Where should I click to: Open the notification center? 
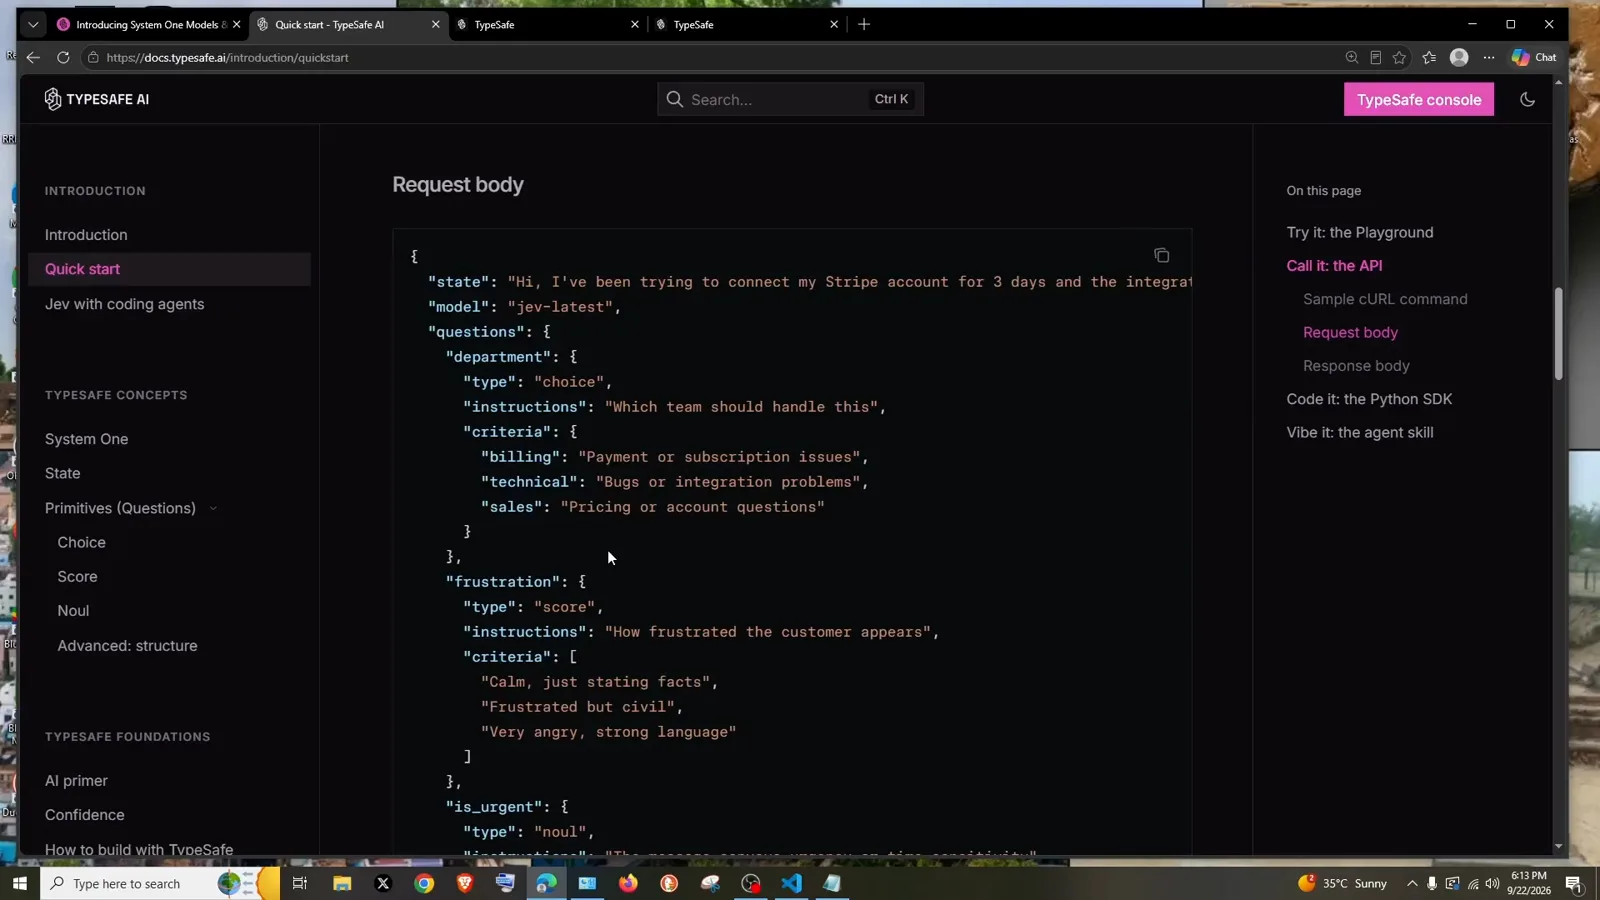click(1573, 883)
